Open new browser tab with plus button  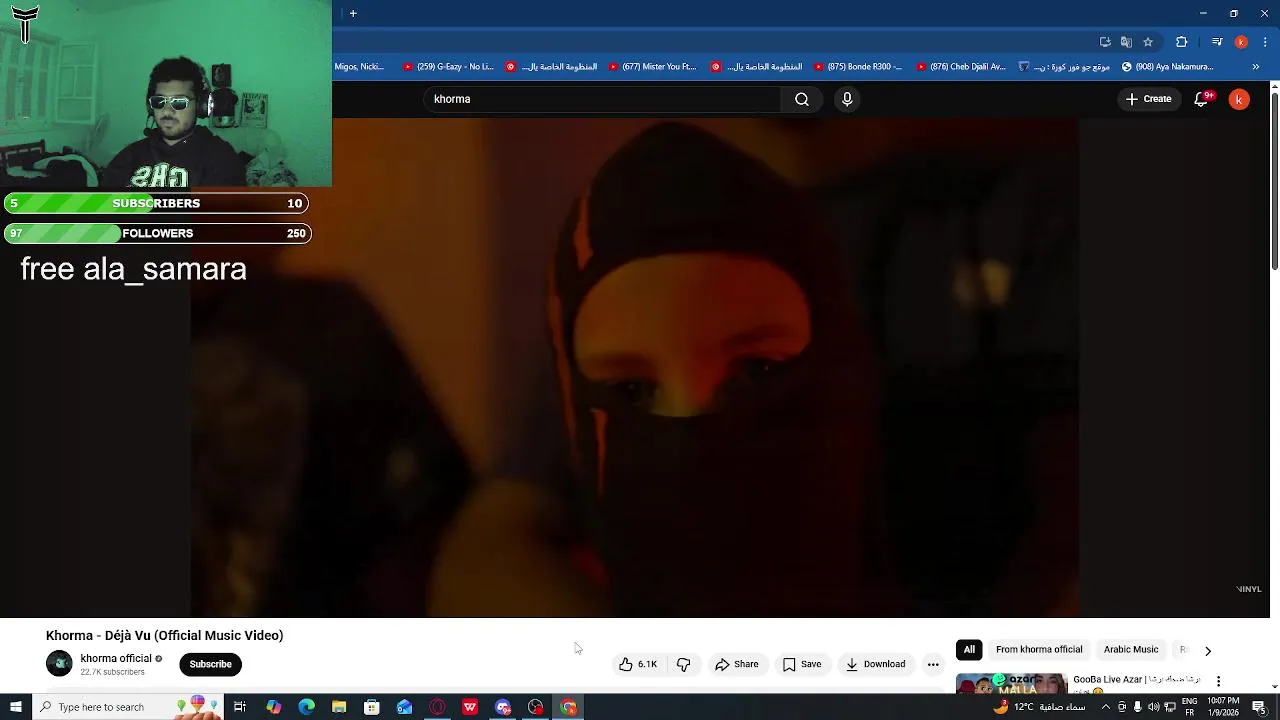click(353, 13)
